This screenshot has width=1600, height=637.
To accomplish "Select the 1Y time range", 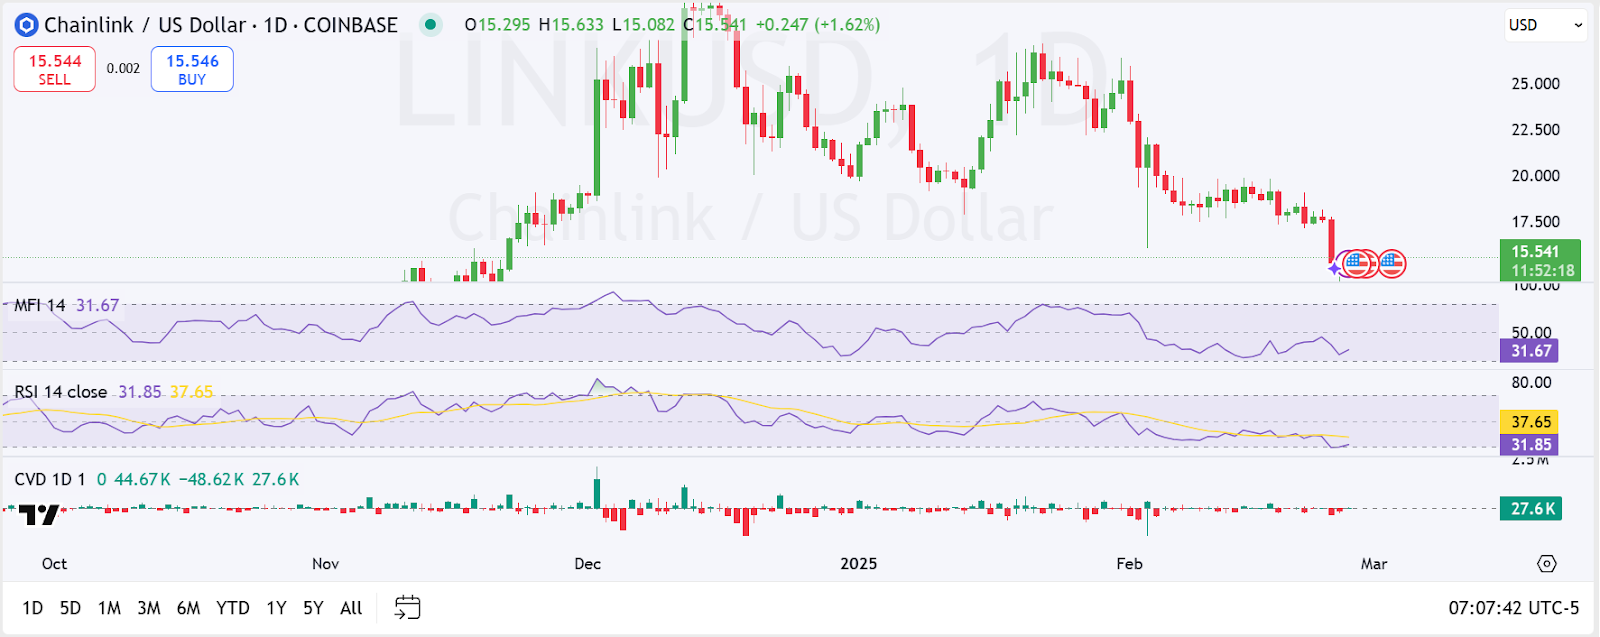I will (x=276, y=608).
